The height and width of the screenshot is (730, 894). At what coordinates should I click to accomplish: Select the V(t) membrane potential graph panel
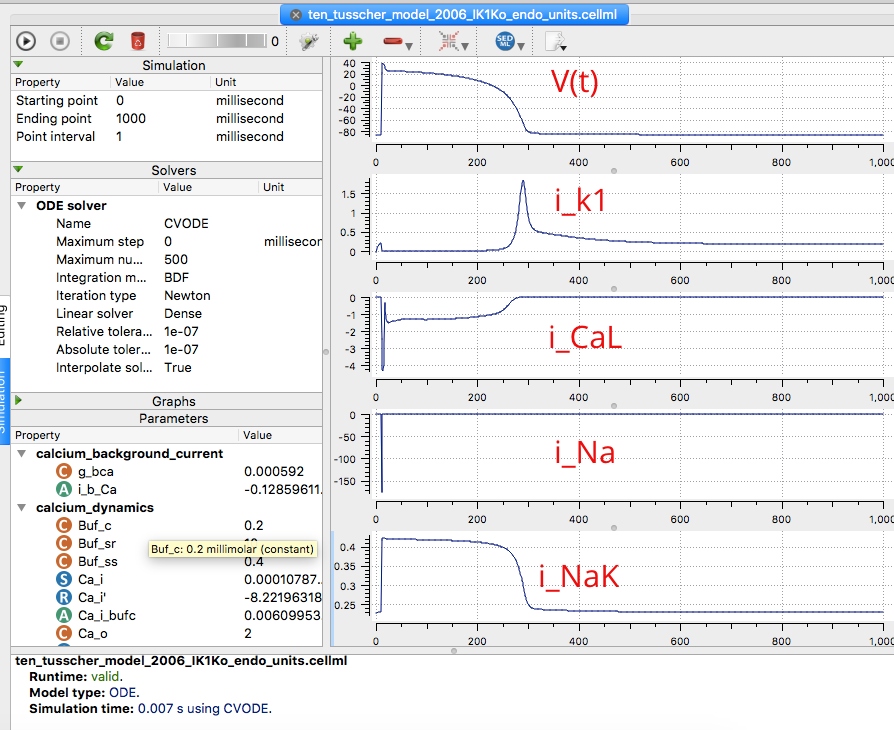pos(613,112)
